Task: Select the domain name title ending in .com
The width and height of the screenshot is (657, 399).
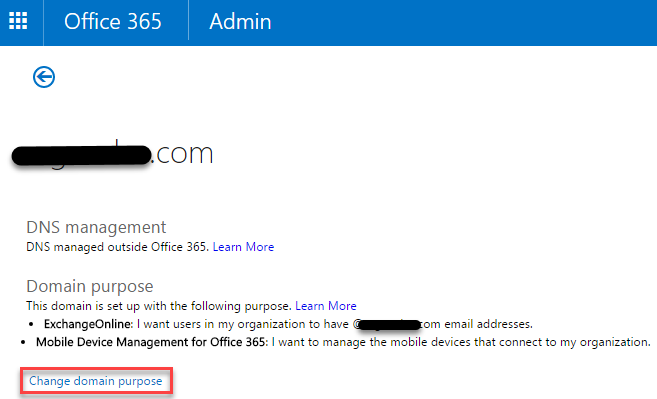Action: (112, 154)
